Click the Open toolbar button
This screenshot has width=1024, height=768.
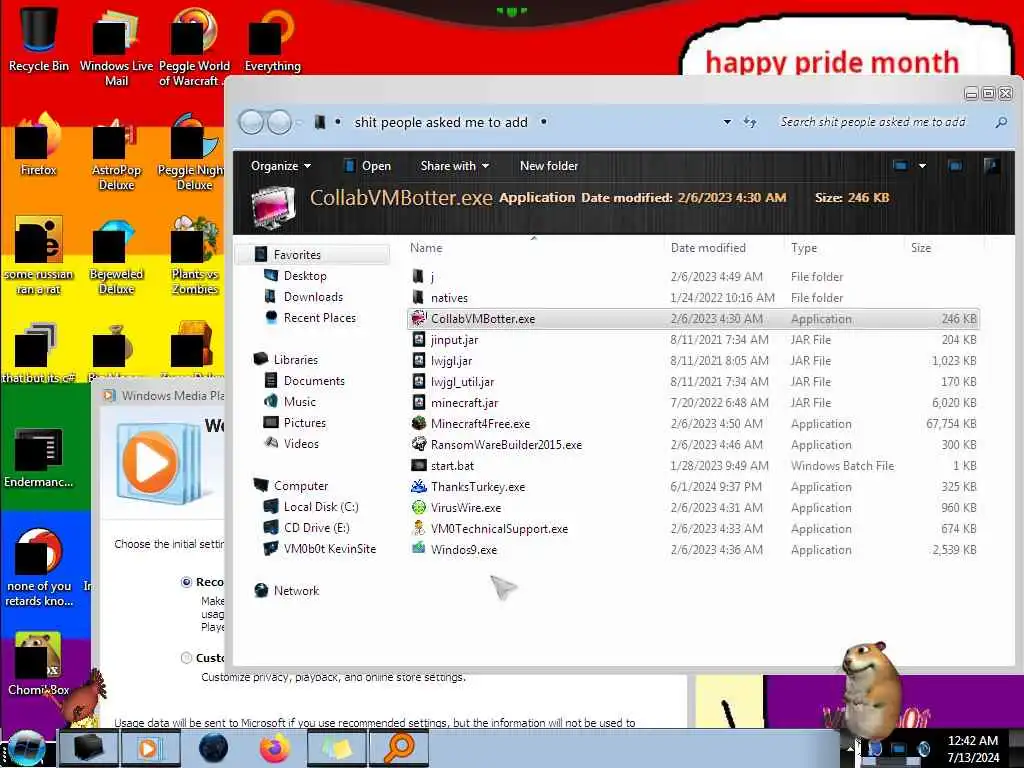point(368,166)
